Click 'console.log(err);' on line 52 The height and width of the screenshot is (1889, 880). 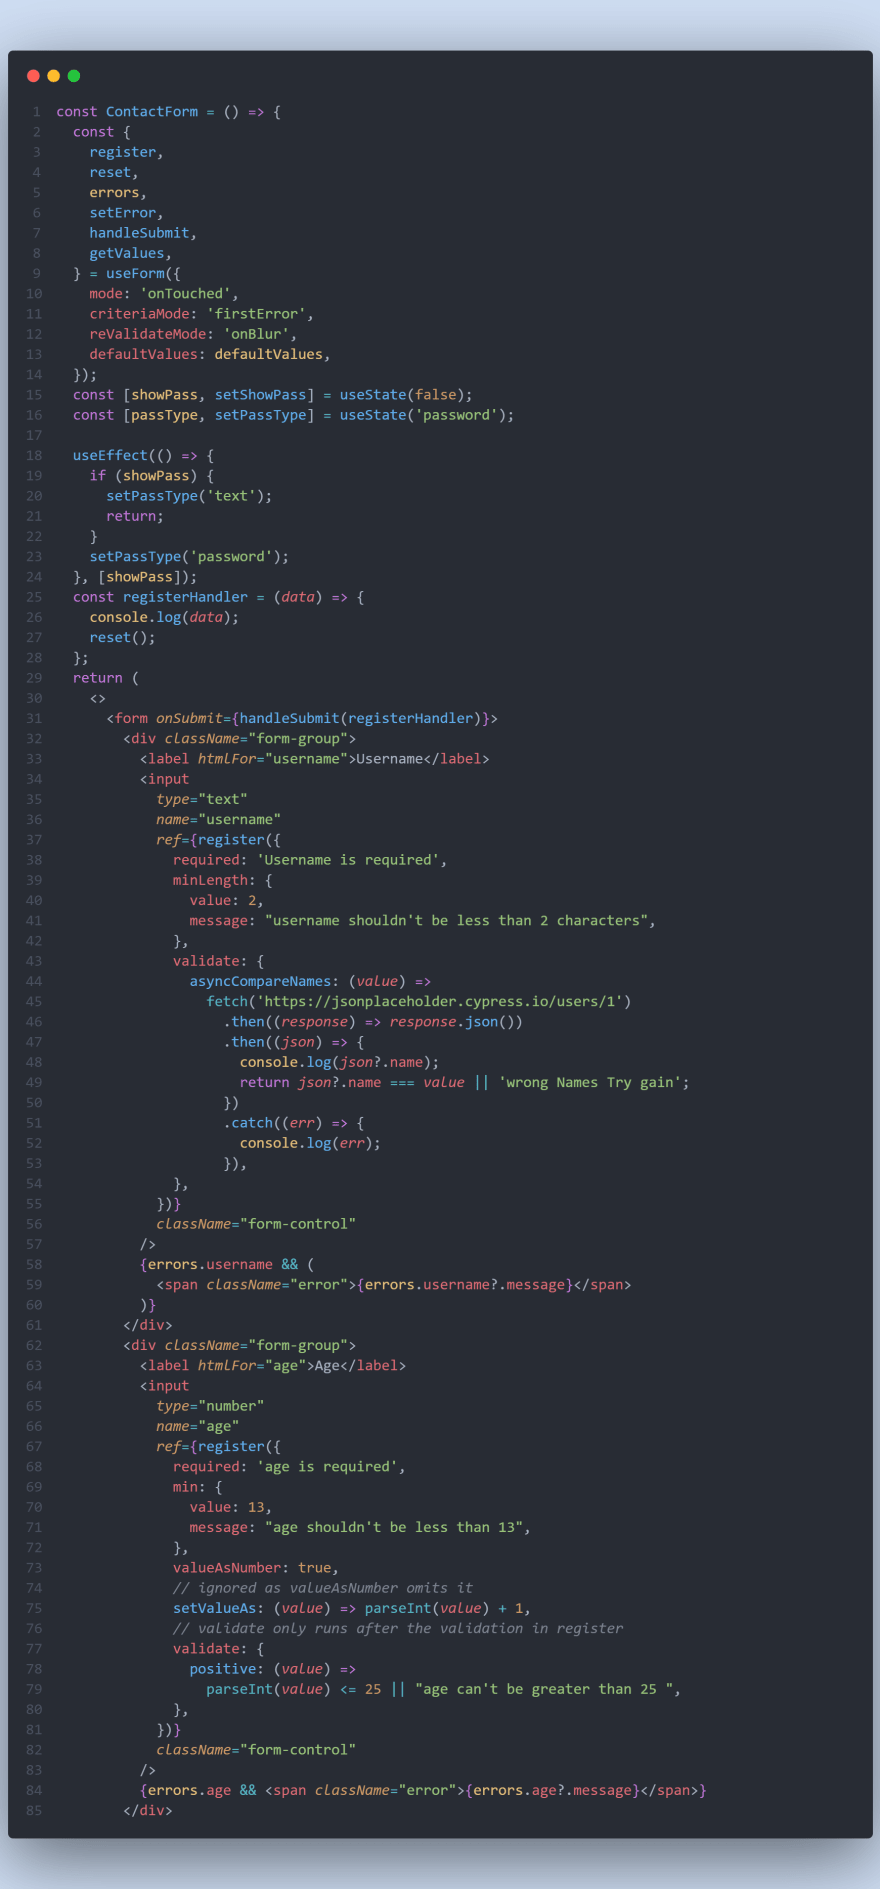click(310, 1144)
